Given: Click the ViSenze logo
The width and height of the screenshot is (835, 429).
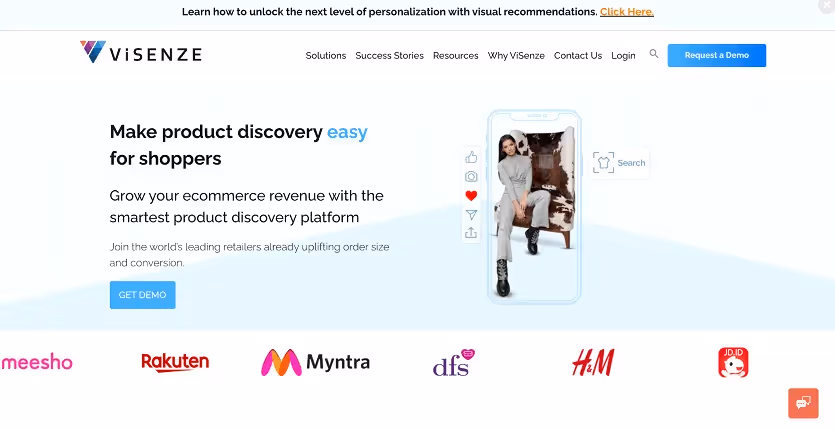Looking at the screenshot, I should pyautogui.click(x=141, y=52).
